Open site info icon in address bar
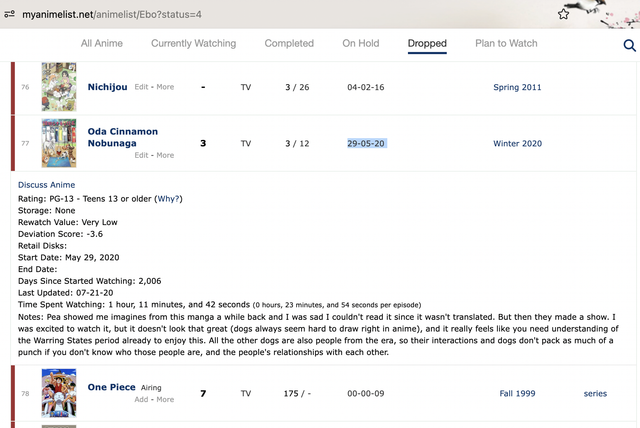This screenshot has width=640, height=428. [x=9, y=15]
